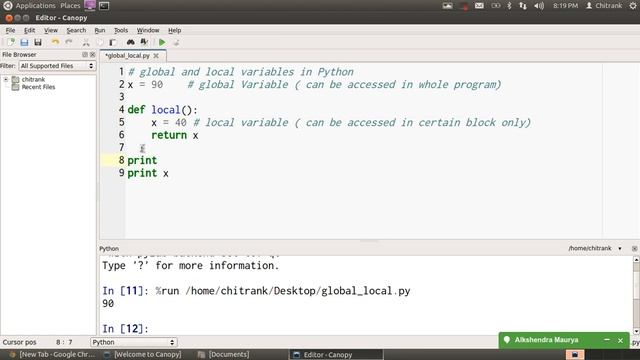Open the Python language dropdown in status bar
640x360 pixels.
[133, 342]
